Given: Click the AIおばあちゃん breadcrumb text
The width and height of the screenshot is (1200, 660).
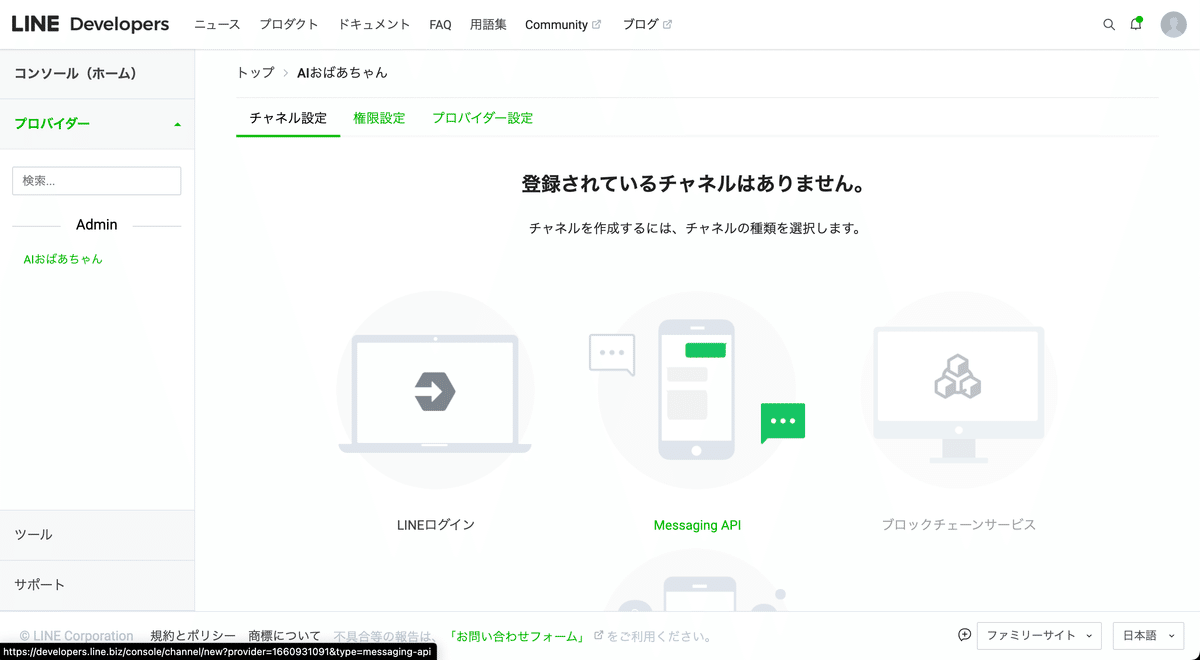Looking at the screenshot, I should (x=342, y=73).
